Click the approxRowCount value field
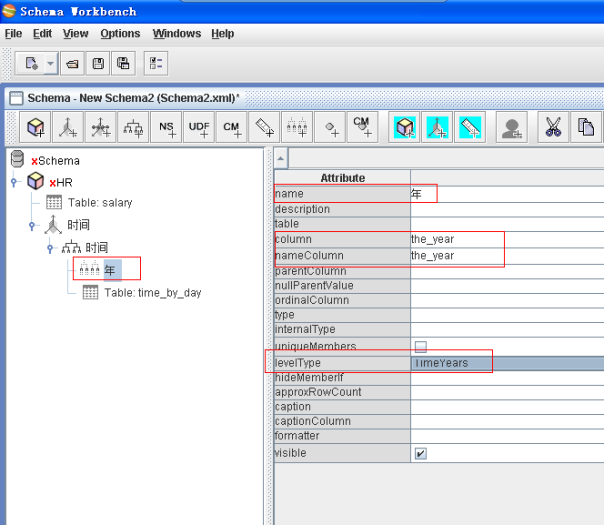This screenshot has height=525, width=604. (507, 392)
